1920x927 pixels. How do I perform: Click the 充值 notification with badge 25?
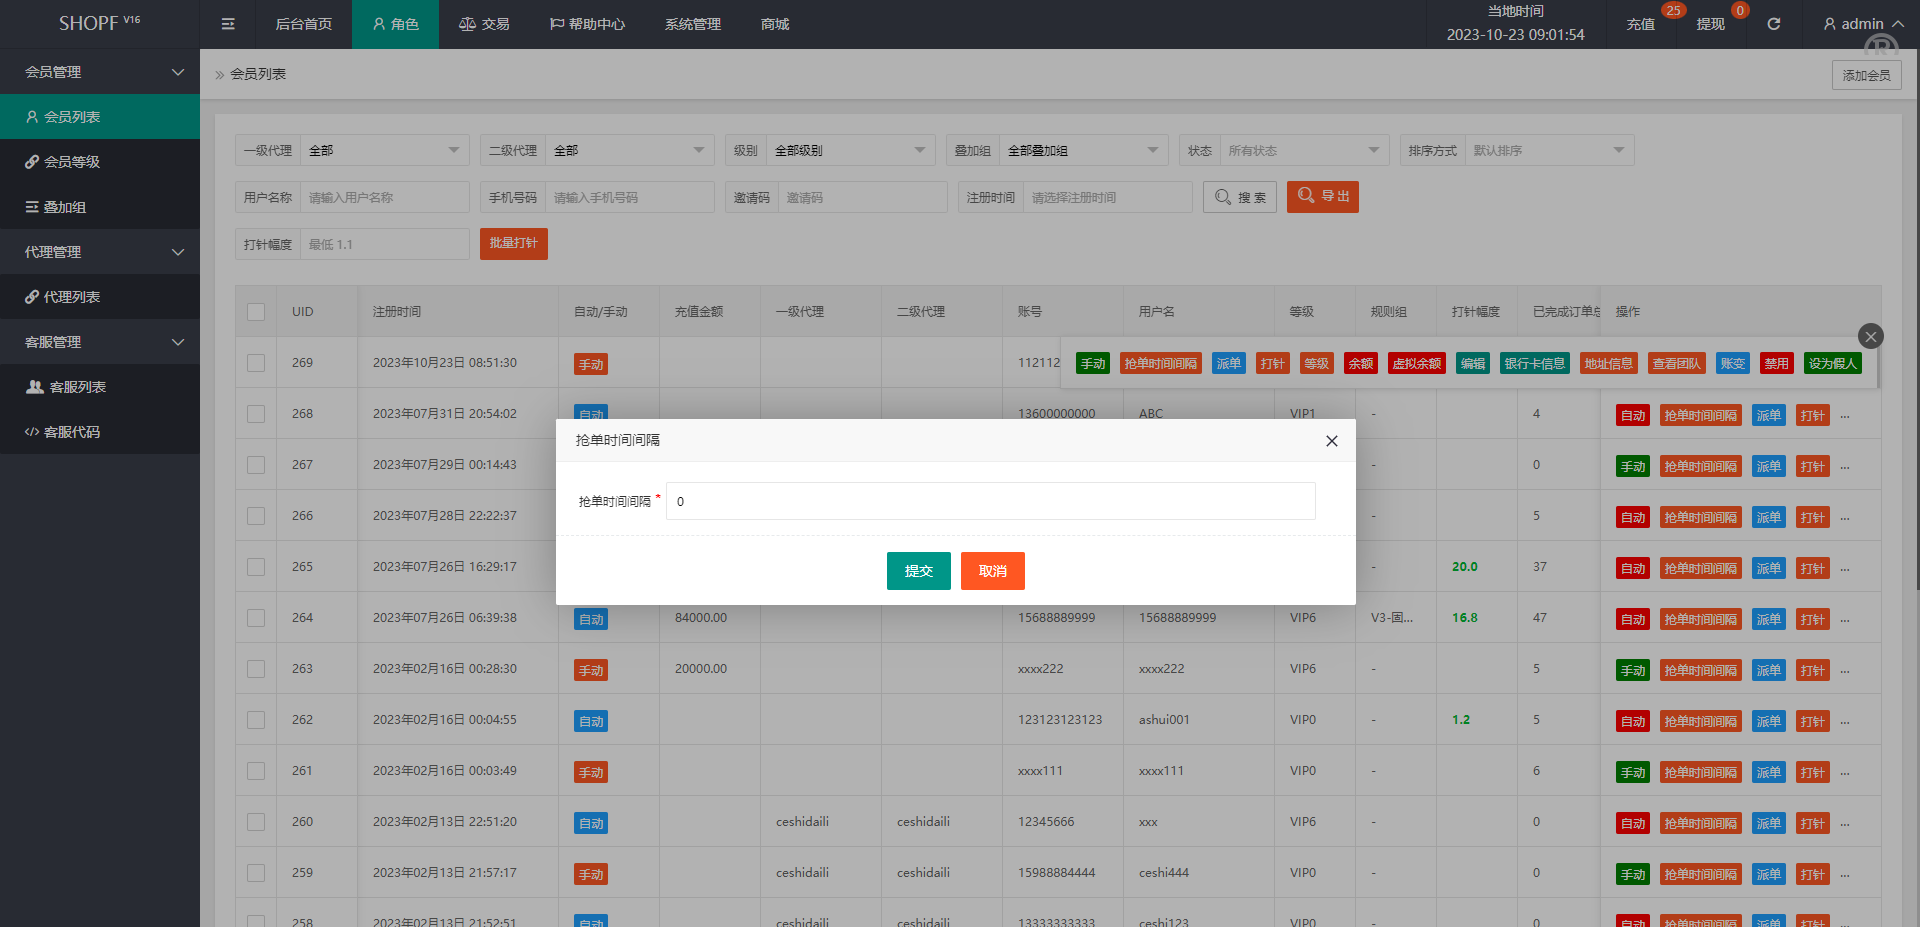1641,24
